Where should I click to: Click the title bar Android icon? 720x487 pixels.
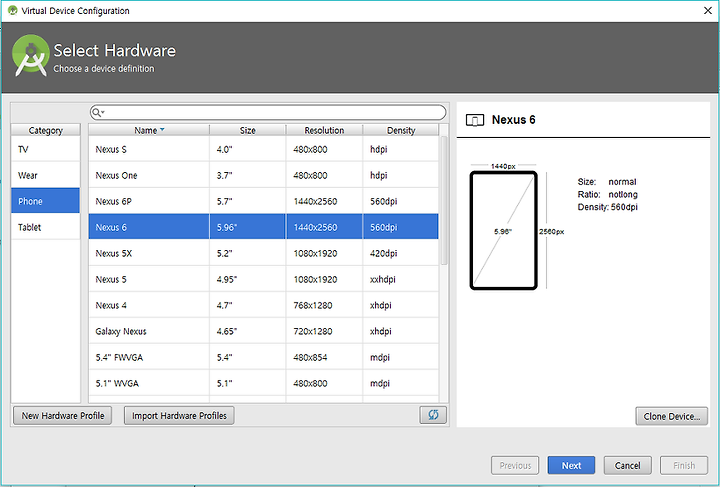coord(12,11)
